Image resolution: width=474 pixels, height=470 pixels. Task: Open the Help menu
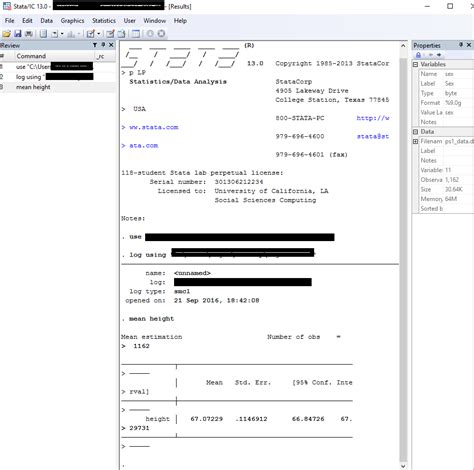tap(180, 21)
